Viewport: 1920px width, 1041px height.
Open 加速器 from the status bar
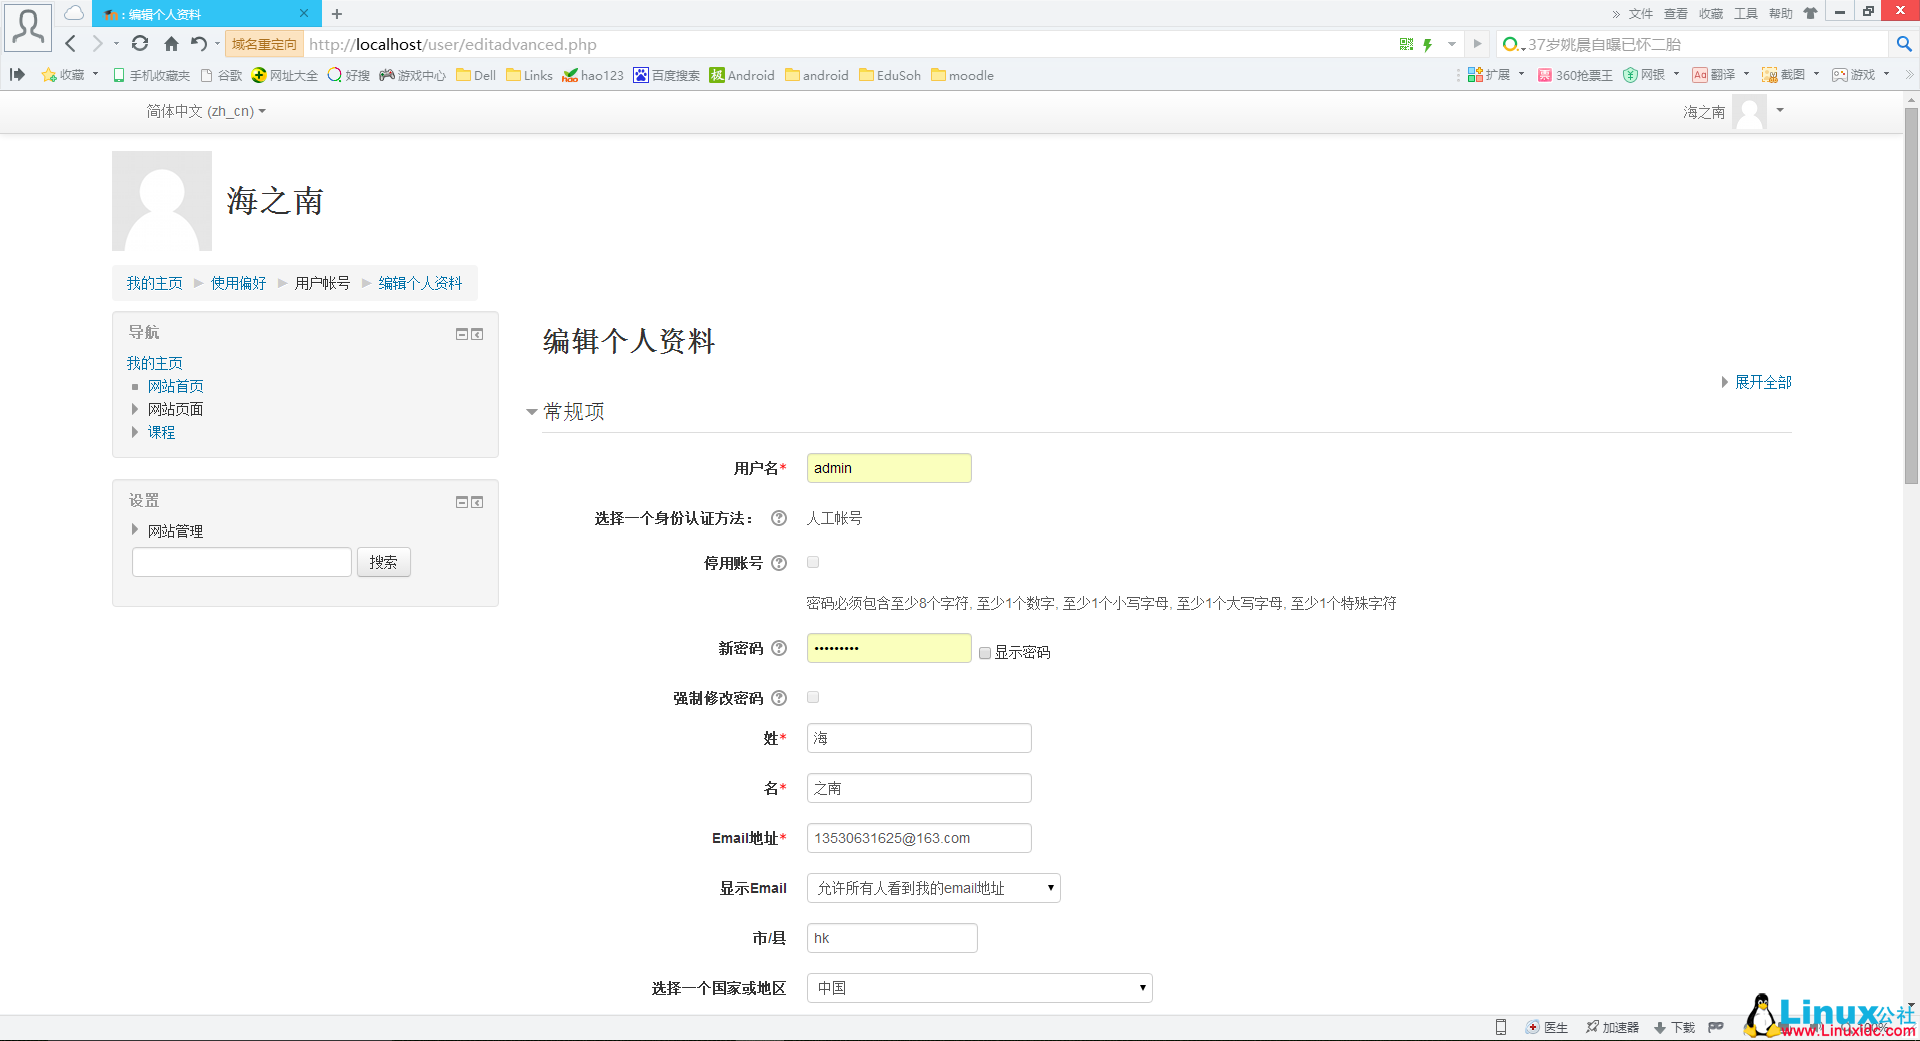1612,1027
